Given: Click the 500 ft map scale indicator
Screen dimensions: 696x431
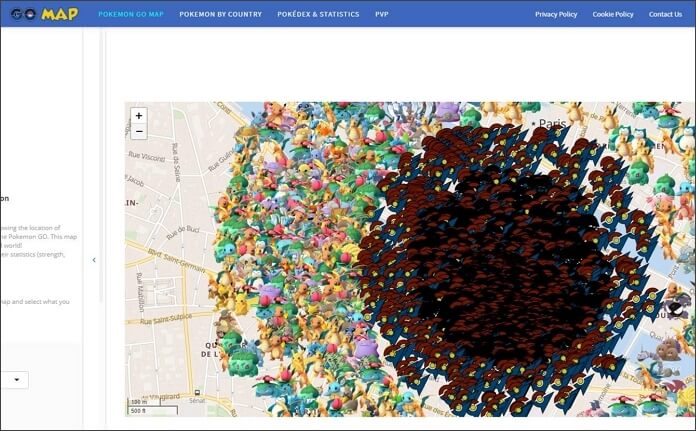Looking at the screenshot, I should (153, 411).
